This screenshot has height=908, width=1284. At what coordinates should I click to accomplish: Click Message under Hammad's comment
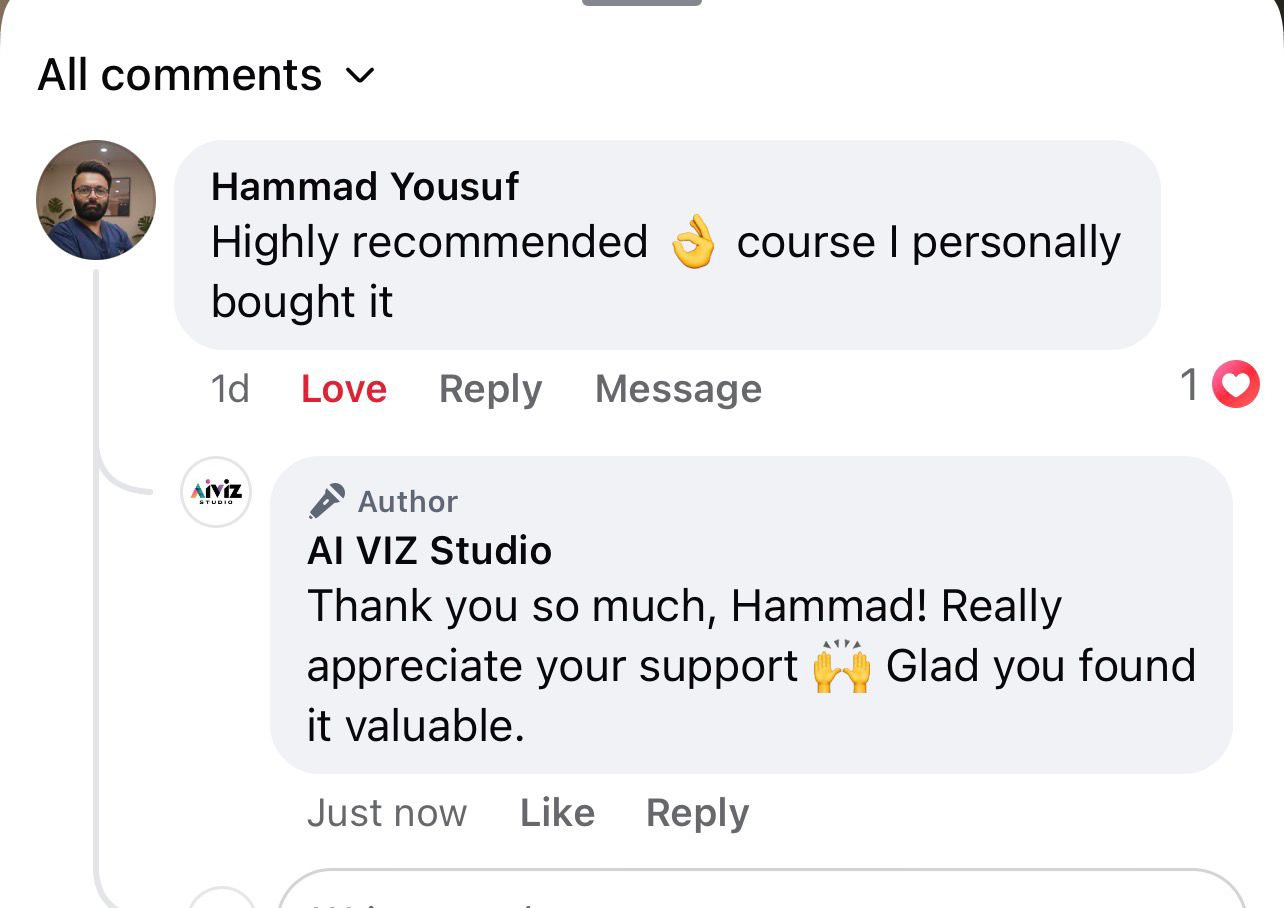click(678, 389)
